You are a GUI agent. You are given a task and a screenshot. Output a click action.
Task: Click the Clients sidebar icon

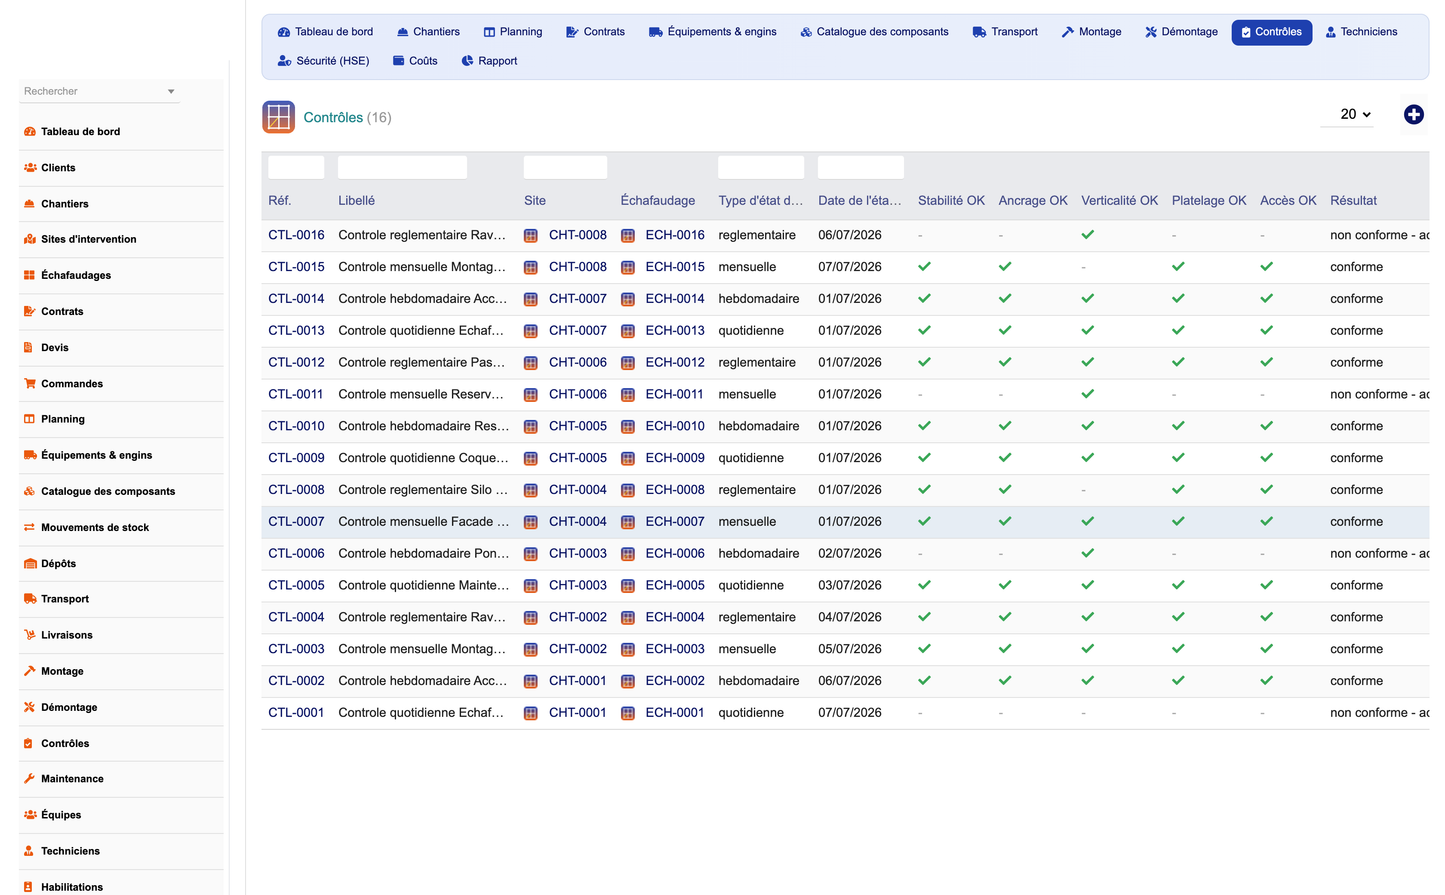(30, 168)
